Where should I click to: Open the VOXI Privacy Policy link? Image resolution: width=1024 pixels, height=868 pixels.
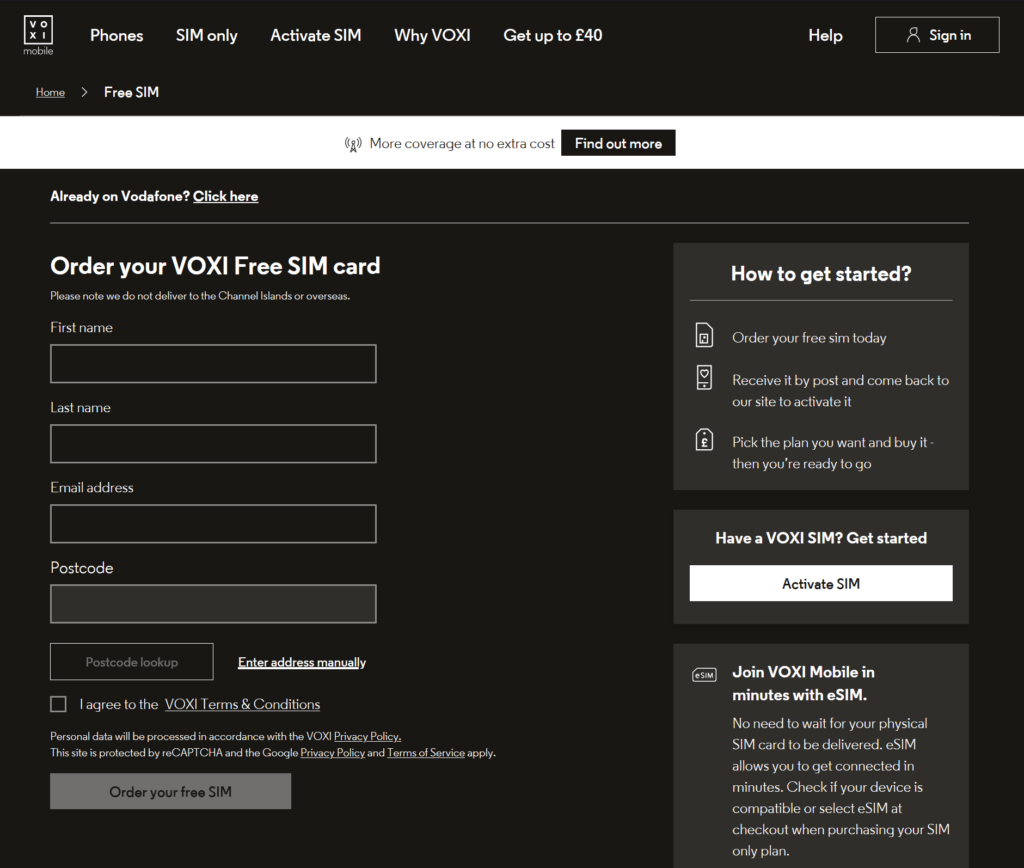click(x=367, y=736)
